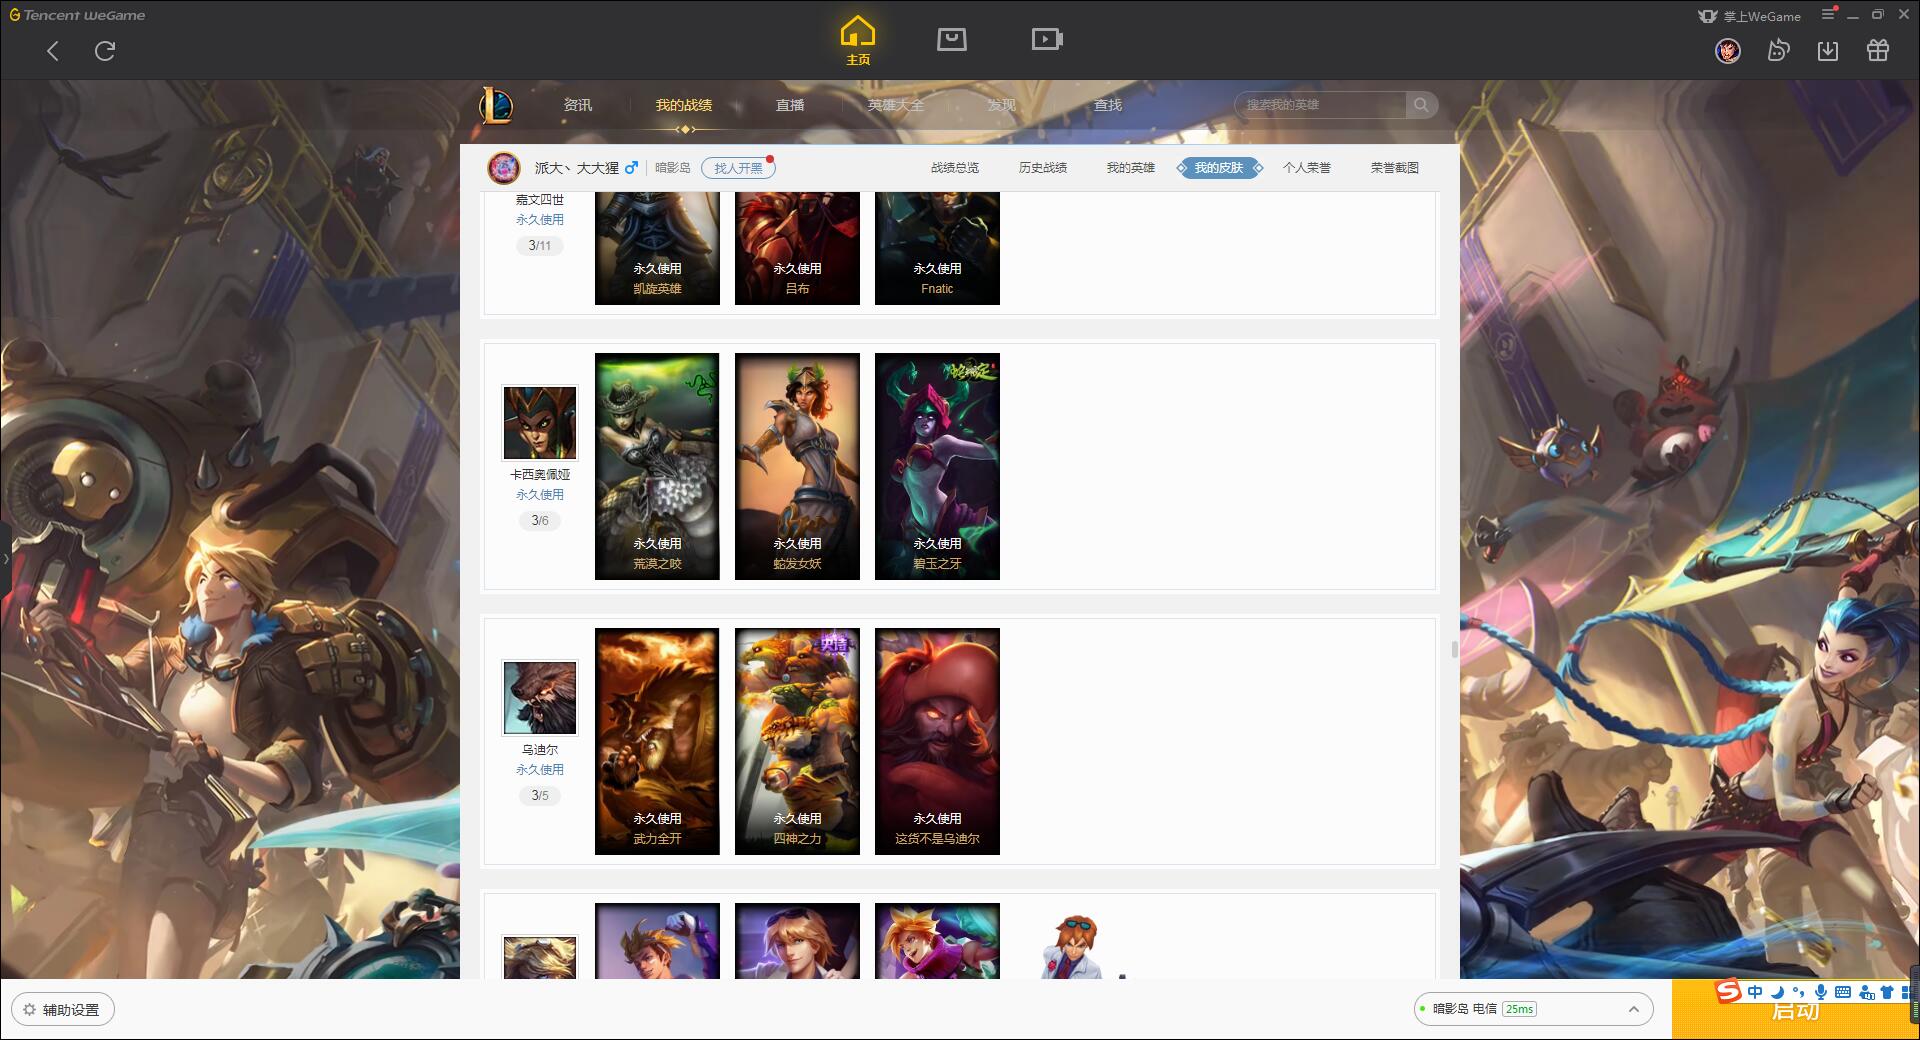Open the Sogou user account icon
Screen dimensions: 1920x1040
tap(1866, 992)
